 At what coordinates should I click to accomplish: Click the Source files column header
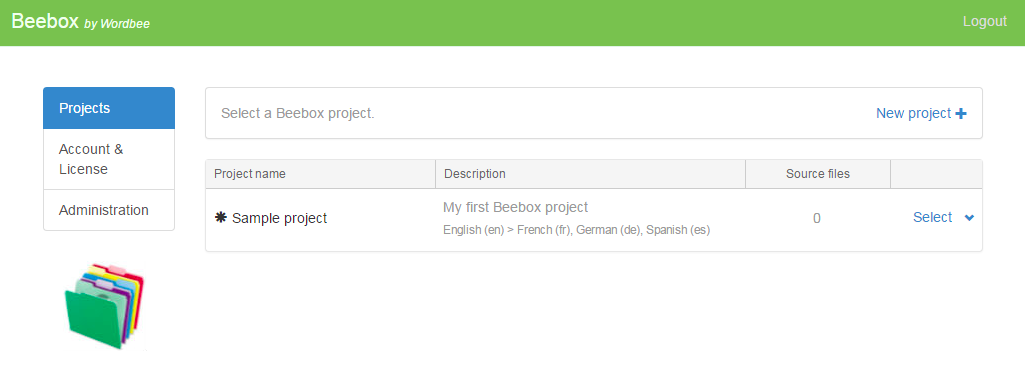point(818,174)
